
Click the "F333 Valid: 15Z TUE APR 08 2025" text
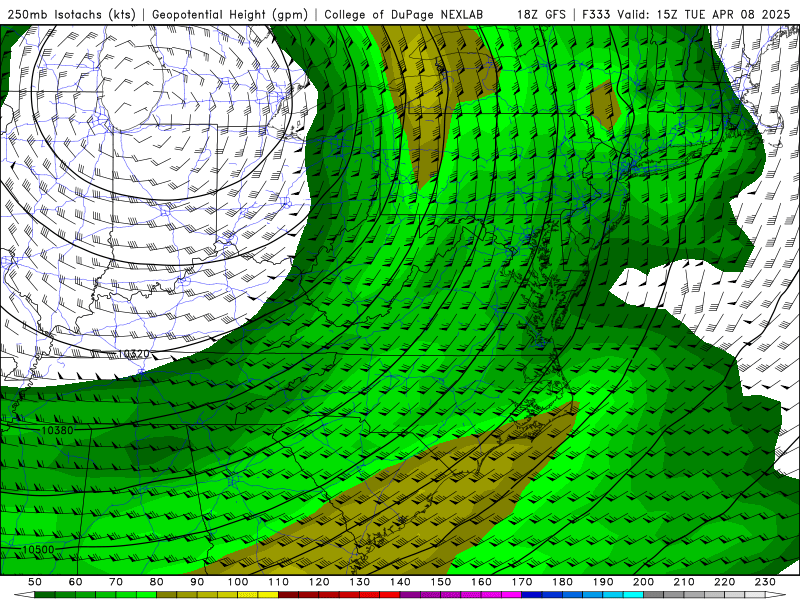(x=686, y=15)
